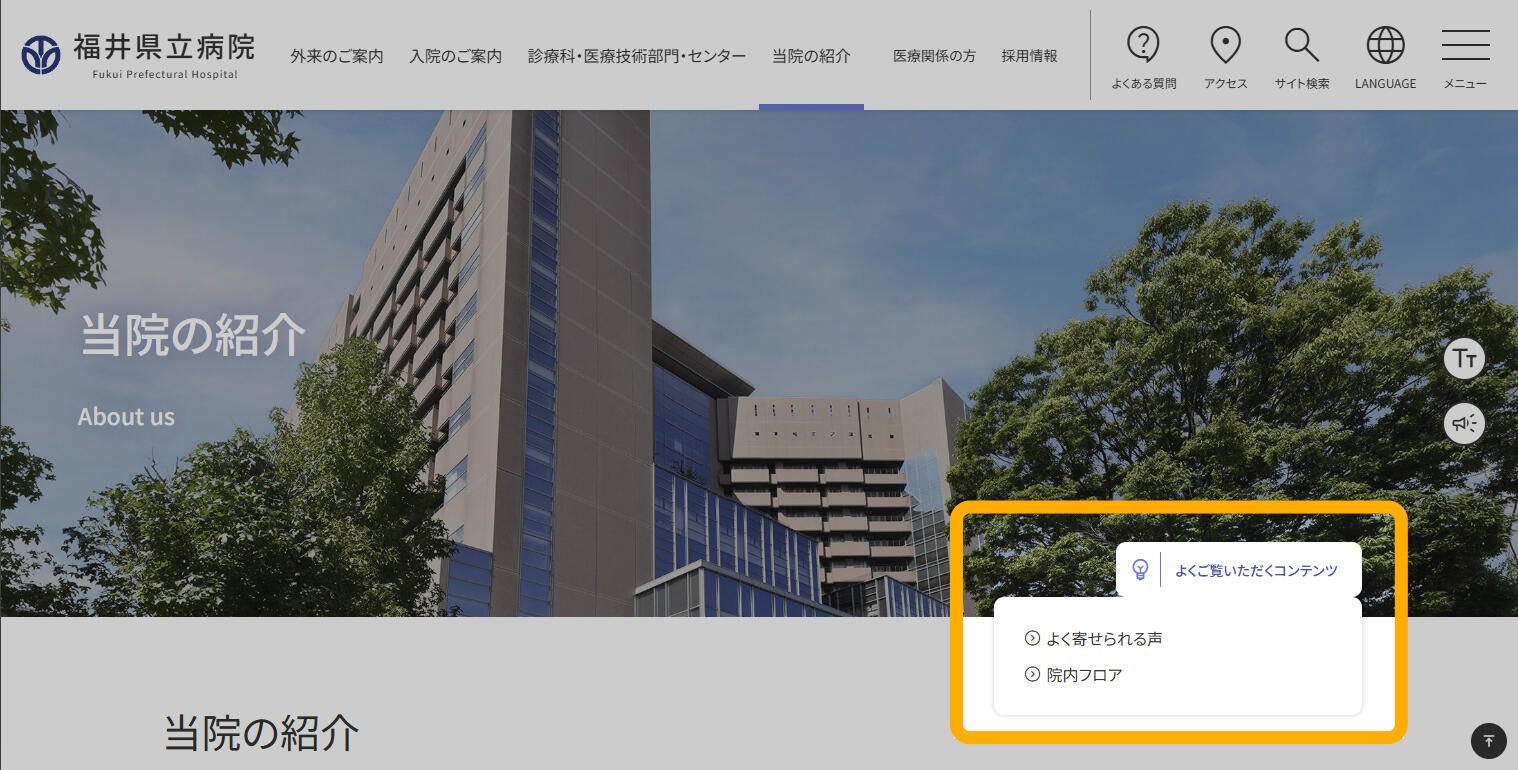Go to 医療関係の方 in navigation
This screenshot has height=770, width=1518.
pos(934,56)
